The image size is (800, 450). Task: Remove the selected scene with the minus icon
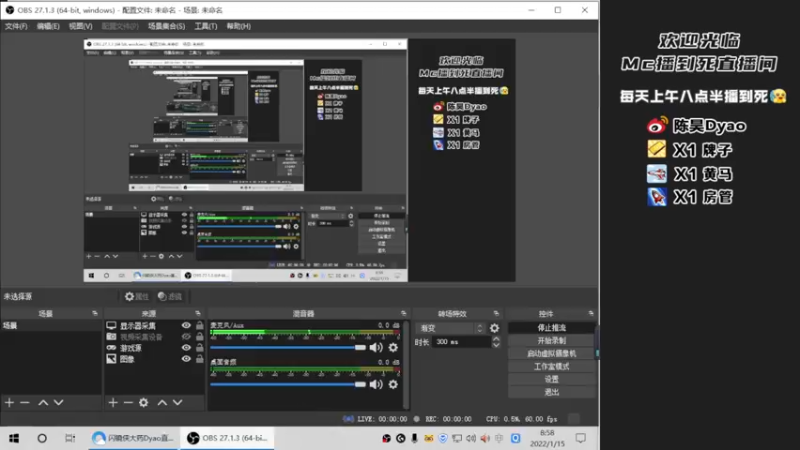pos(24,403)
